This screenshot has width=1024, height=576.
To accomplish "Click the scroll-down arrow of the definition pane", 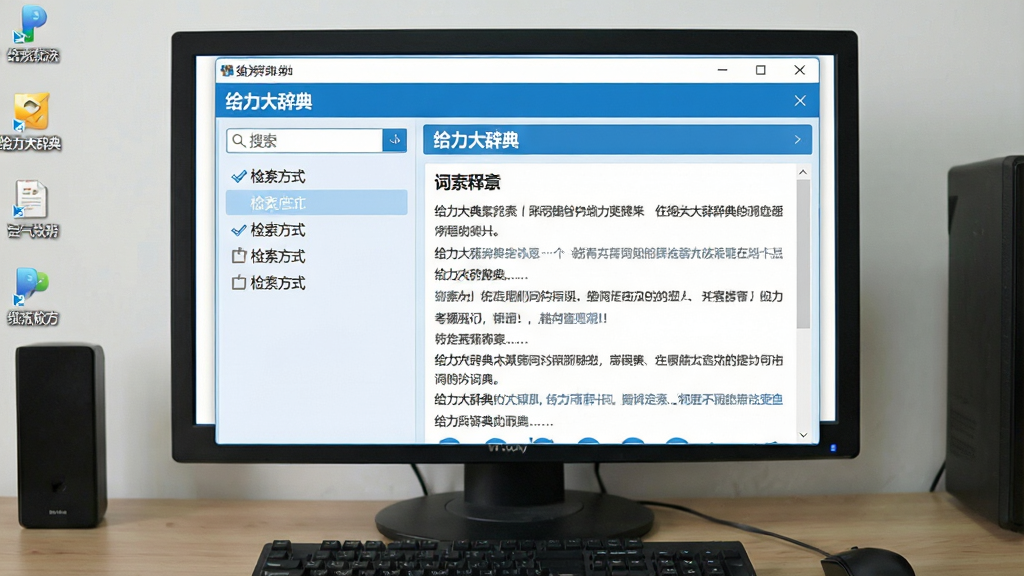I will [x=803, y=435].
